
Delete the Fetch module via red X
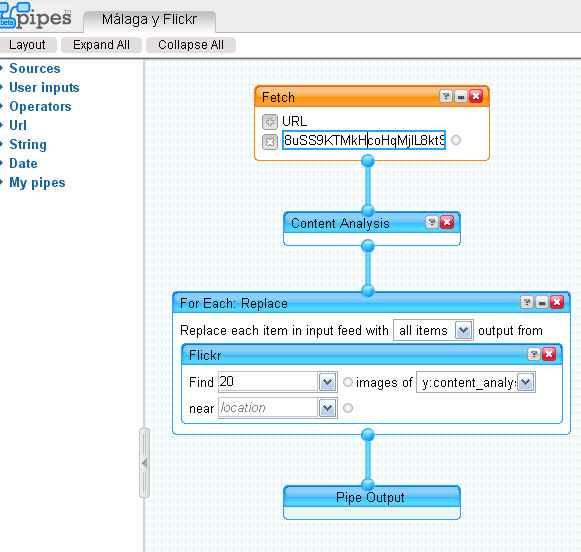[x=476, y=96]
